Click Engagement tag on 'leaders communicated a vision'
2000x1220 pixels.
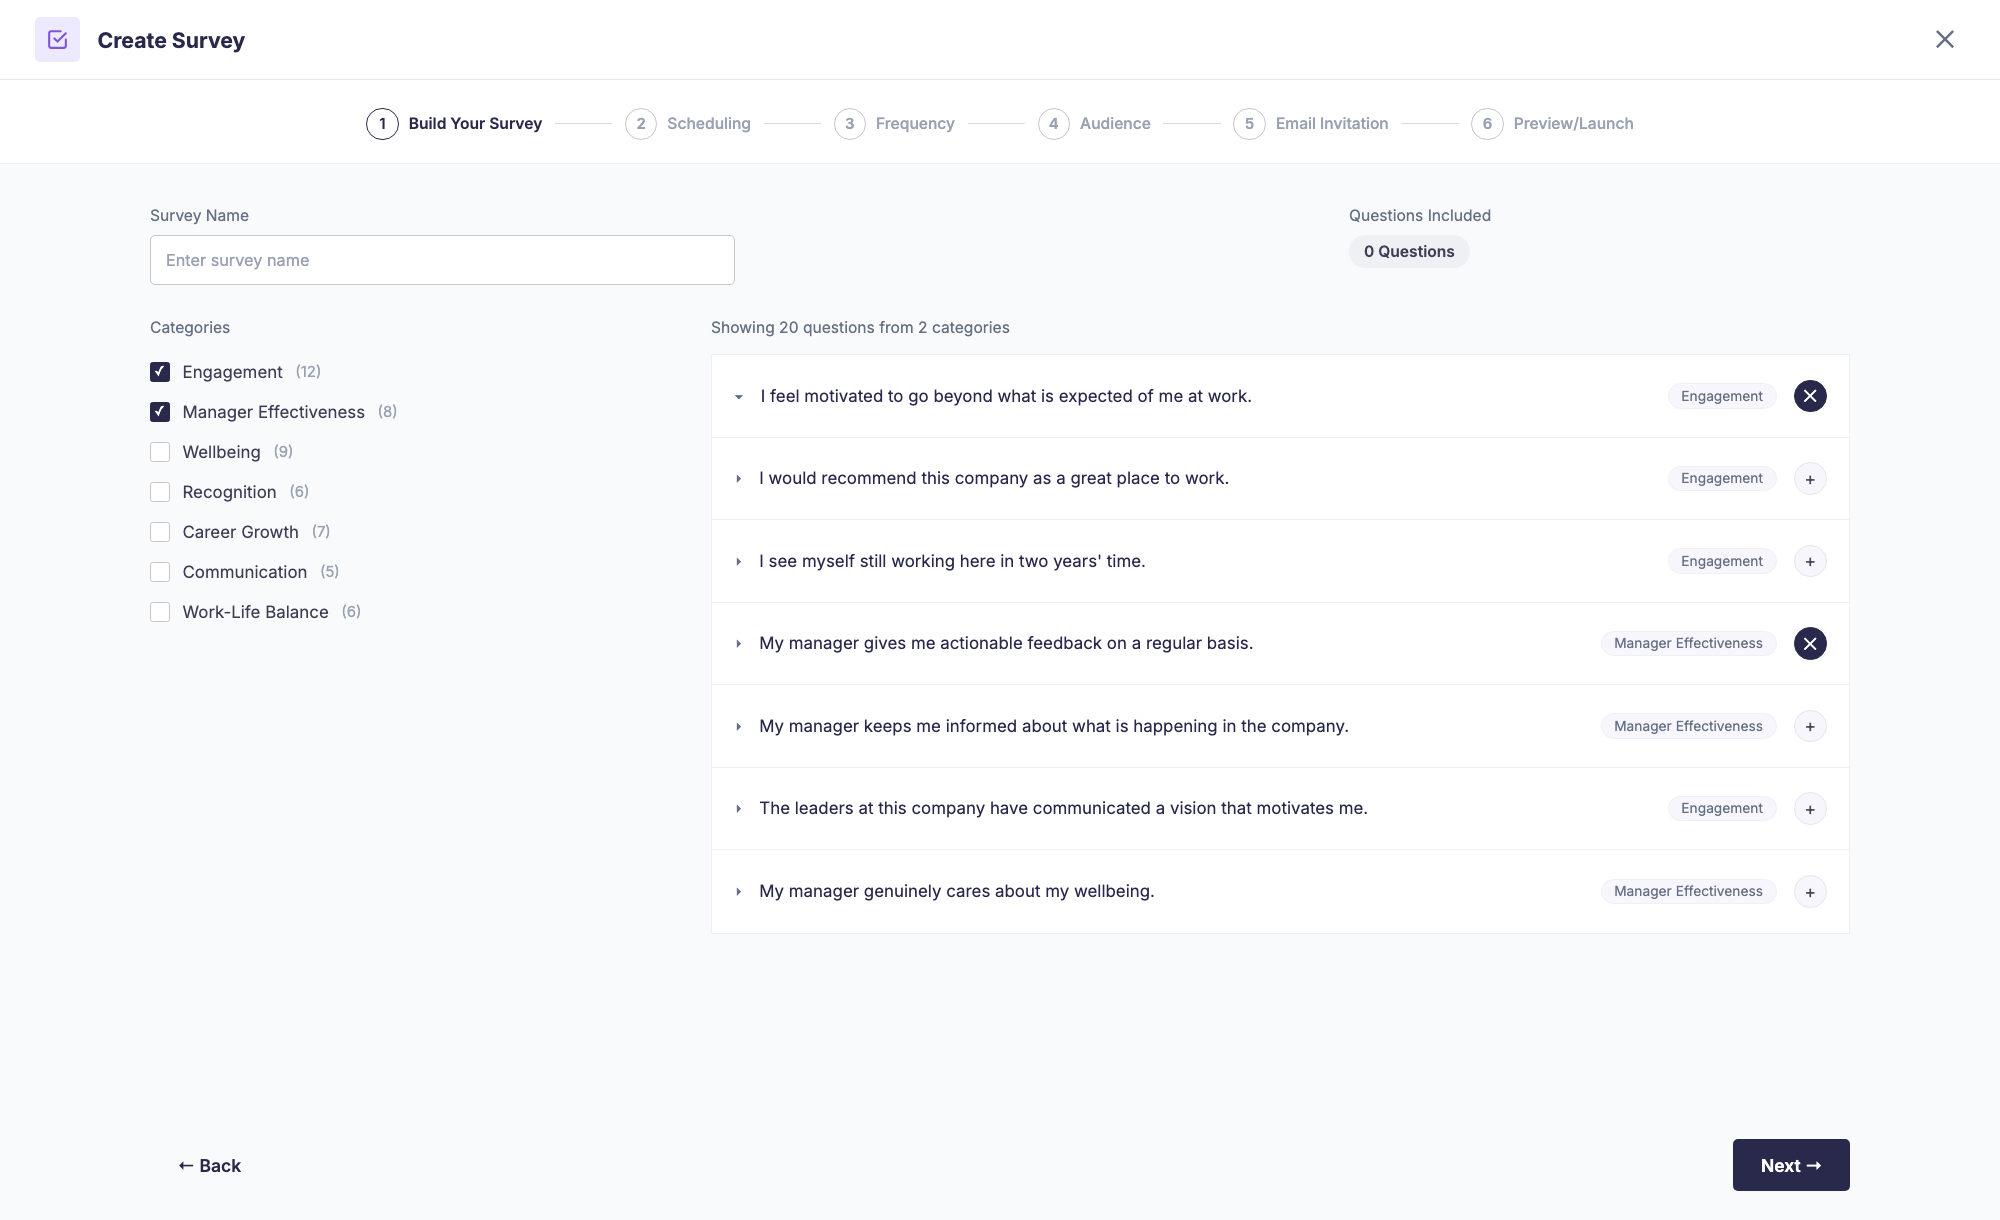tap(1722, 808)
